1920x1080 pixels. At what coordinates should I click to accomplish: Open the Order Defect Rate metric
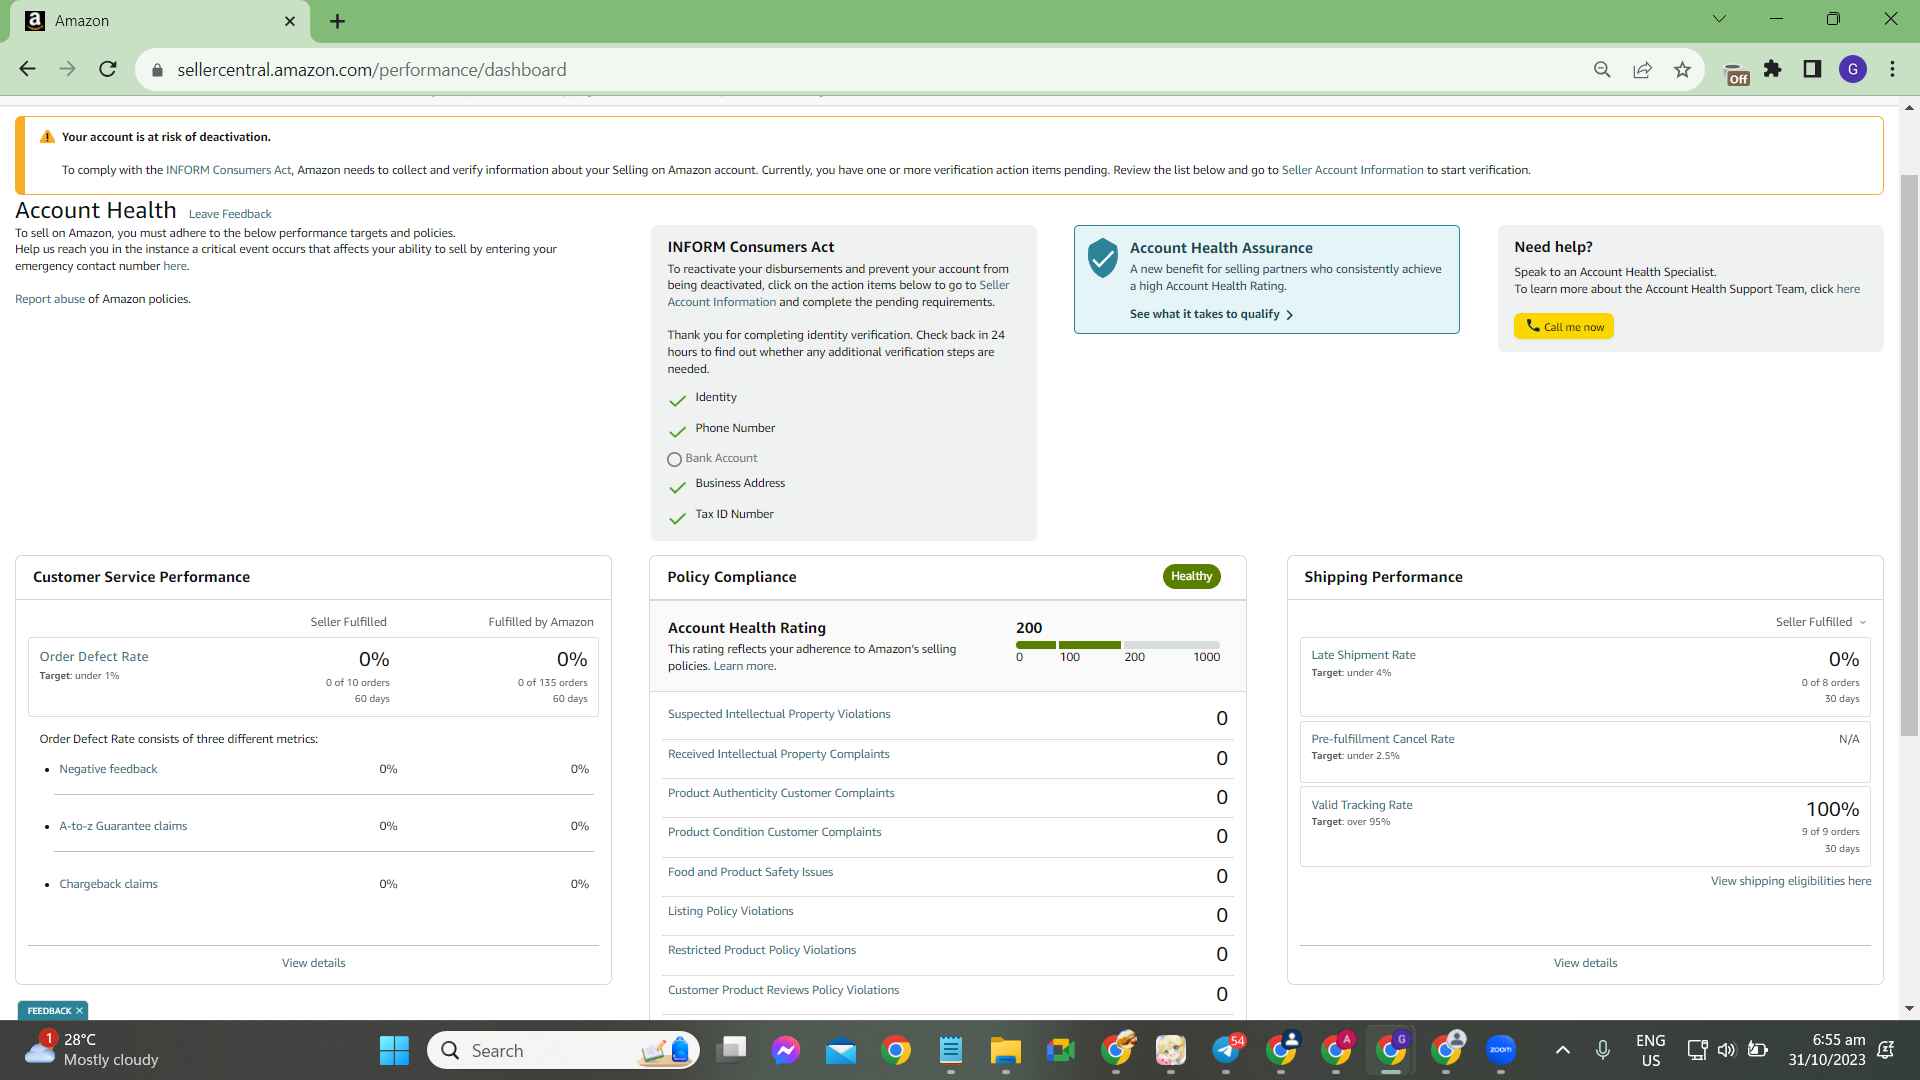coord(94,657)
